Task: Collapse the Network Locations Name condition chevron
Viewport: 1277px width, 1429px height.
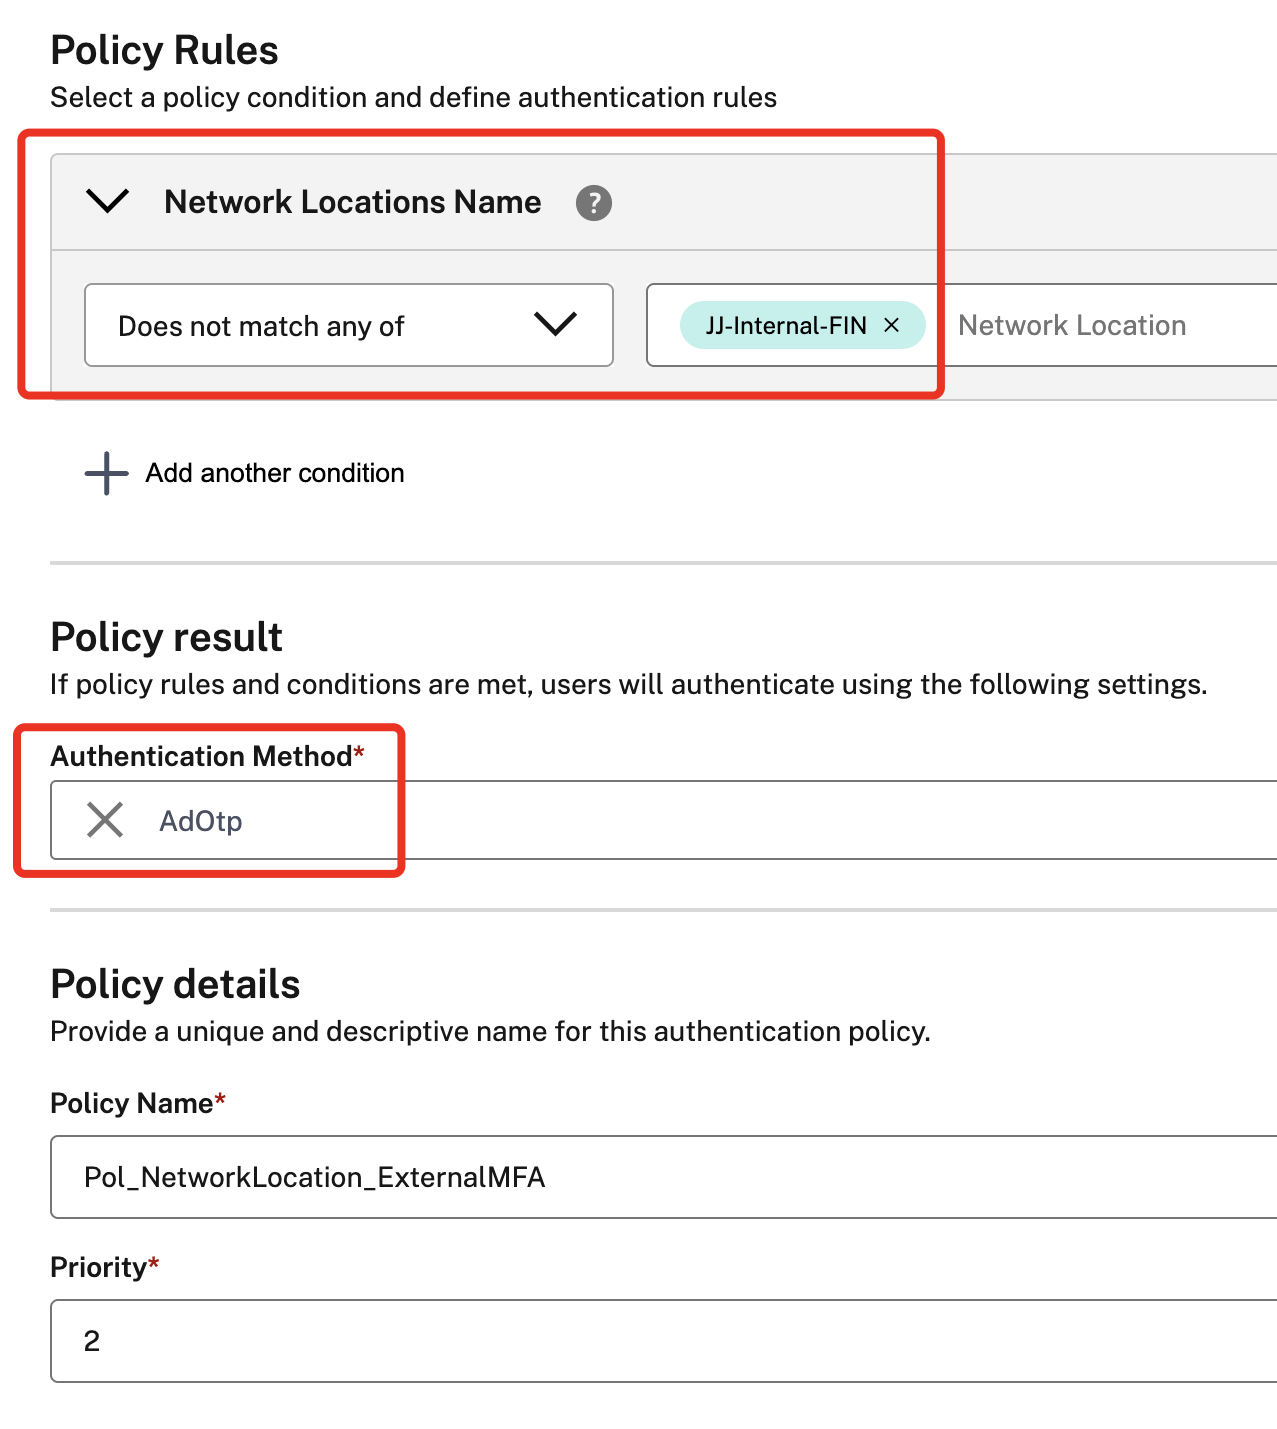Action: tap(108, 201)
